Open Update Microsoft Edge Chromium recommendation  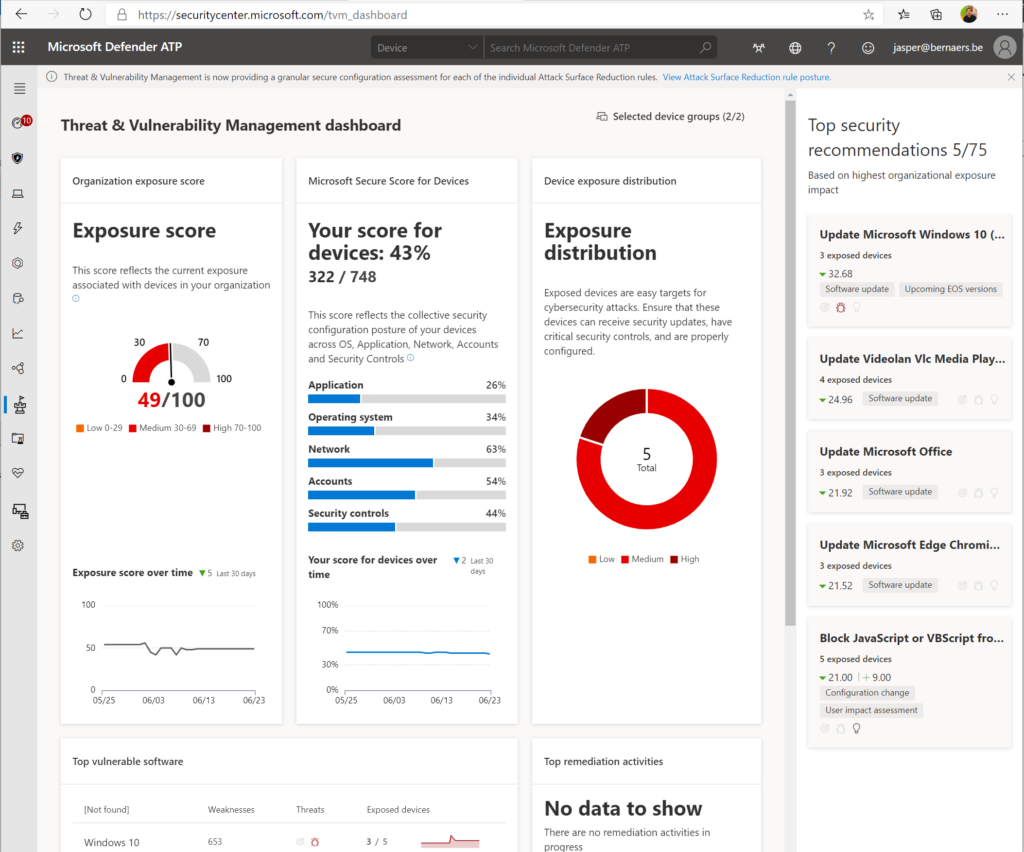point(909,565)
